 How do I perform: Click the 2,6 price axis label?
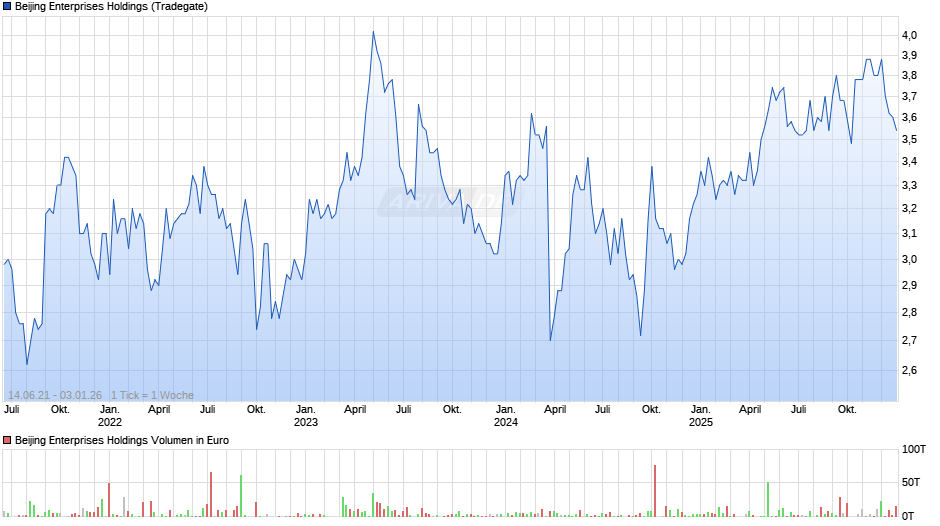909,370
